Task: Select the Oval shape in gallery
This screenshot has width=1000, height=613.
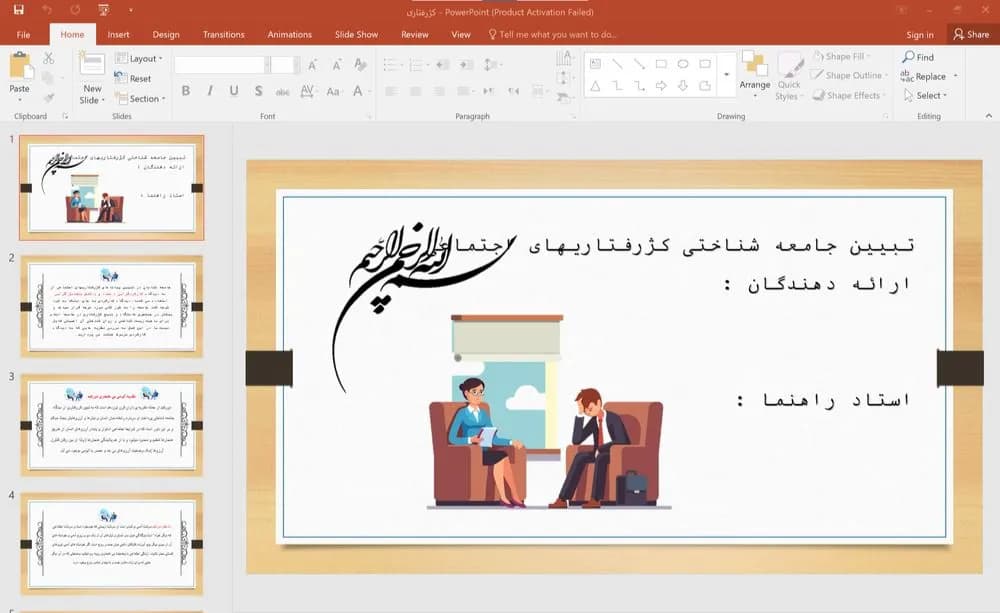Action: 683,64
